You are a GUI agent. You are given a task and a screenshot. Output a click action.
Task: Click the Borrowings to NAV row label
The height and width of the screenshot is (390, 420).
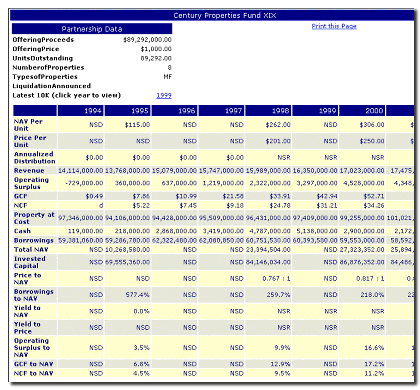point(34,295)
